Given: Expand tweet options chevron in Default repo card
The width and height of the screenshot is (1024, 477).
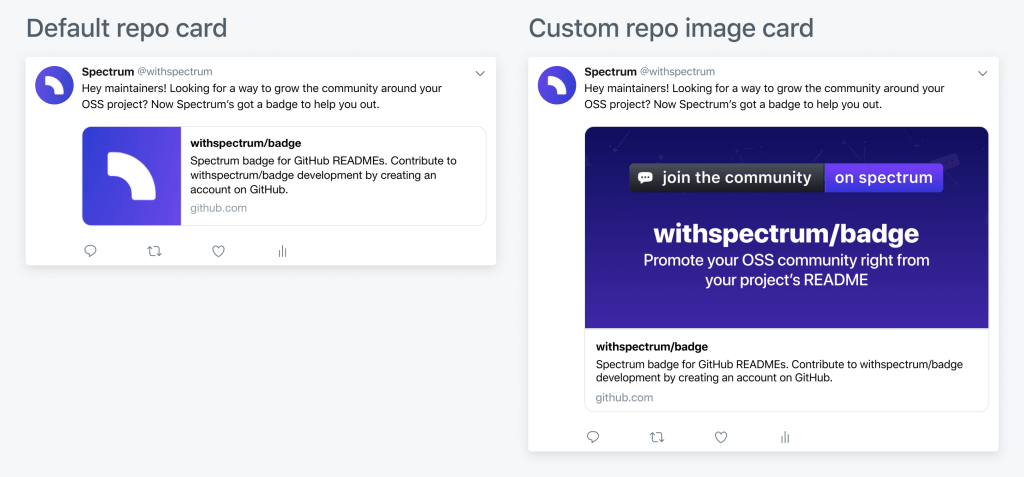Looking at the screenshot, I should [480, 73].
